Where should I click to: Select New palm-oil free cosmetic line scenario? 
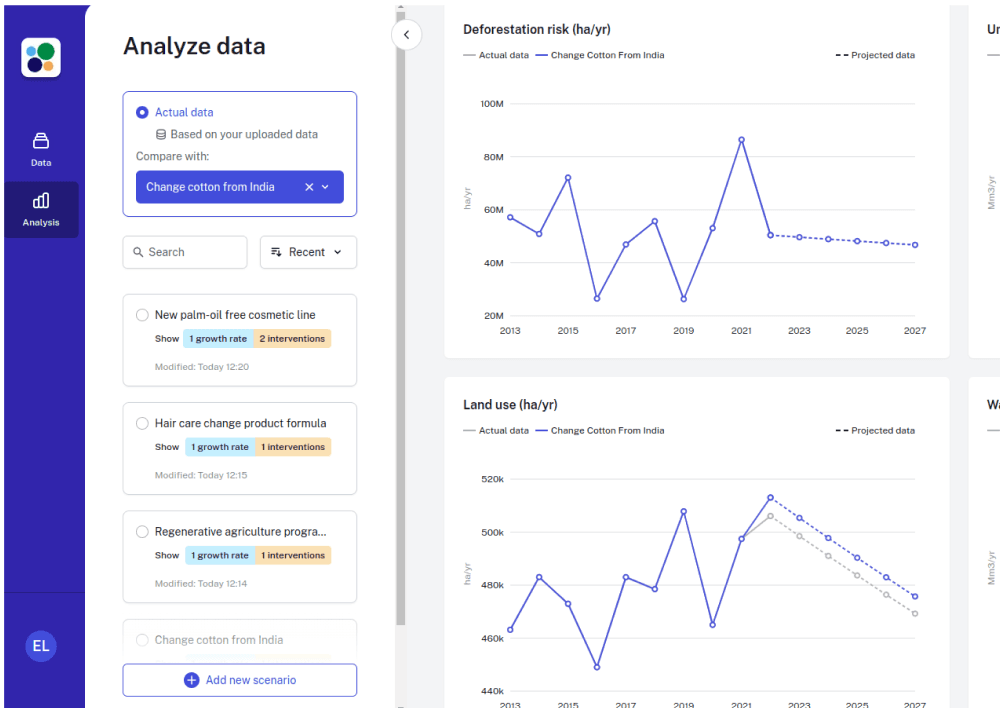click(142, 315)
